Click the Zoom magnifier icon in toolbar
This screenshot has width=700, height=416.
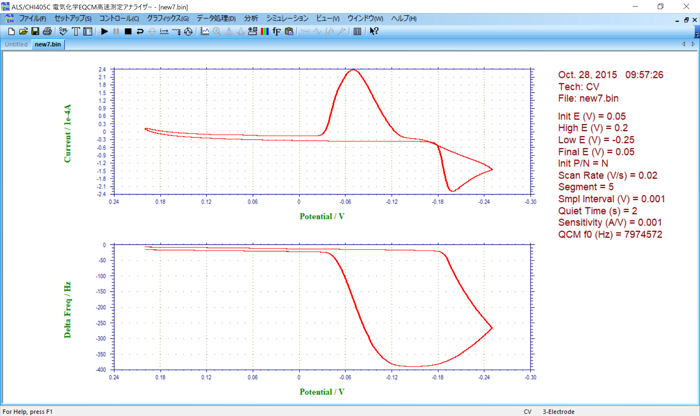point(217,31)
